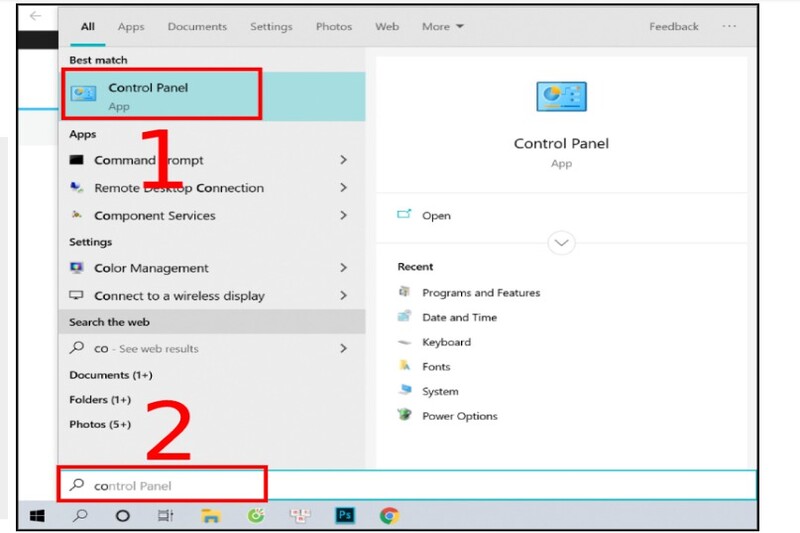Click the Date and Time icon
This screenshot has width=800, height=533.
404,316
